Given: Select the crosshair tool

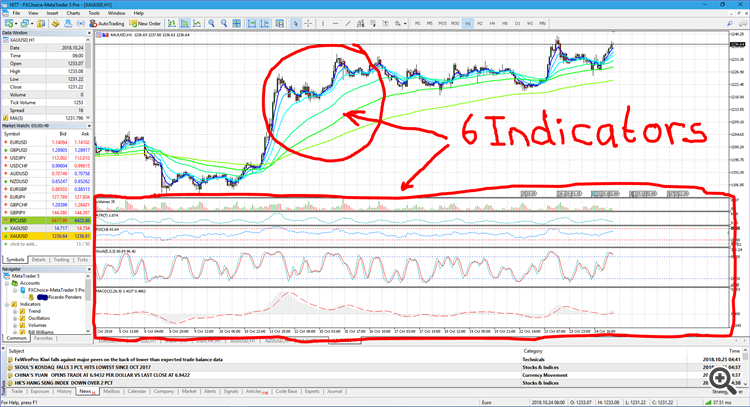Looking at the screenshot, I should 309,23.
